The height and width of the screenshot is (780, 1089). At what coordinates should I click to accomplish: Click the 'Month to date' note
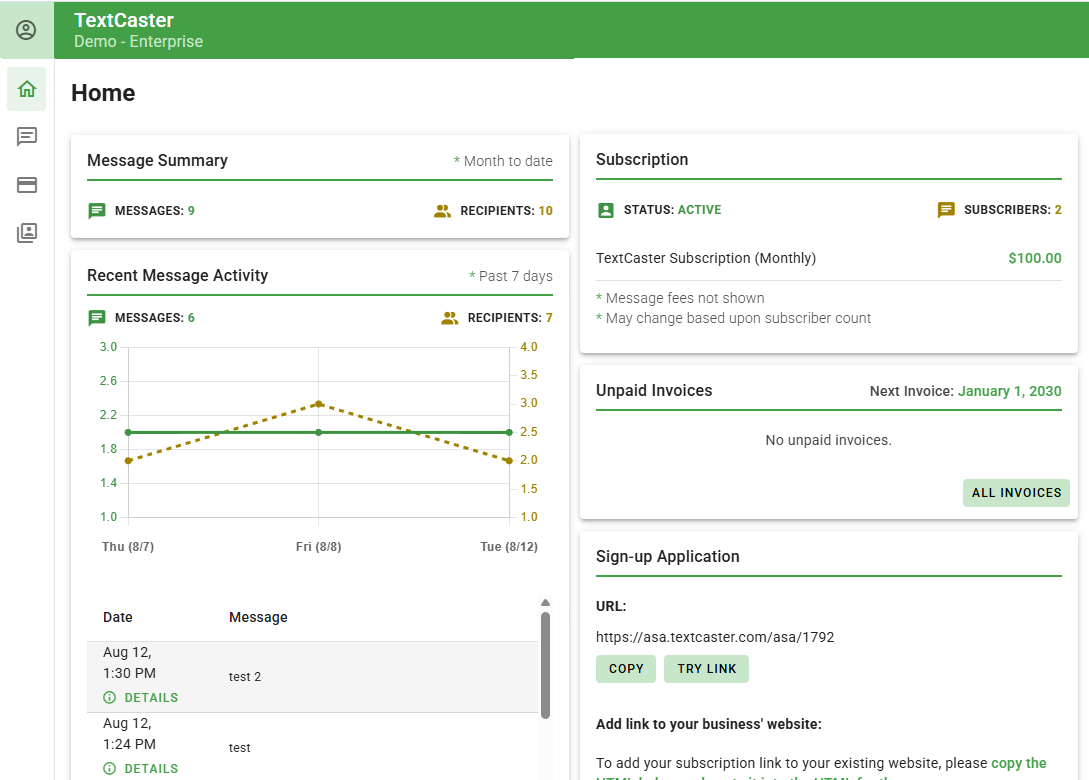508,161
